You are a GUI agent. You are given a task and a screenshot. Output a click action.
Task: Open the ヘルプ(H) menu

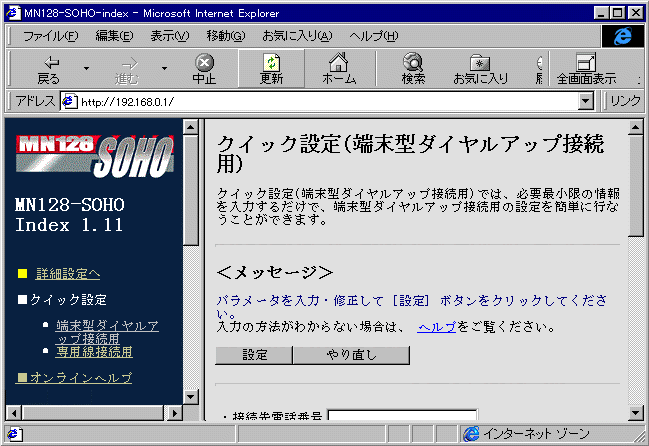(373, 36)
